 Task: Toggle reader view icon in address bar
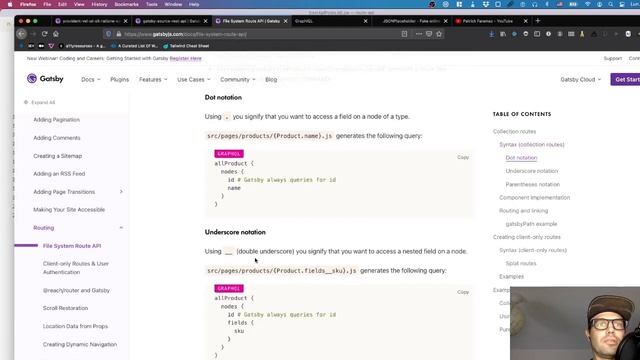(404, 34)
